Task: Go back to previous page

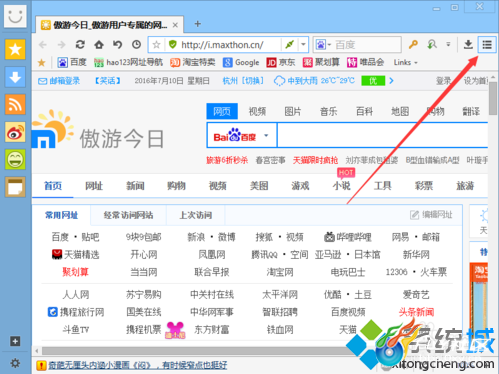Action: 43,45
